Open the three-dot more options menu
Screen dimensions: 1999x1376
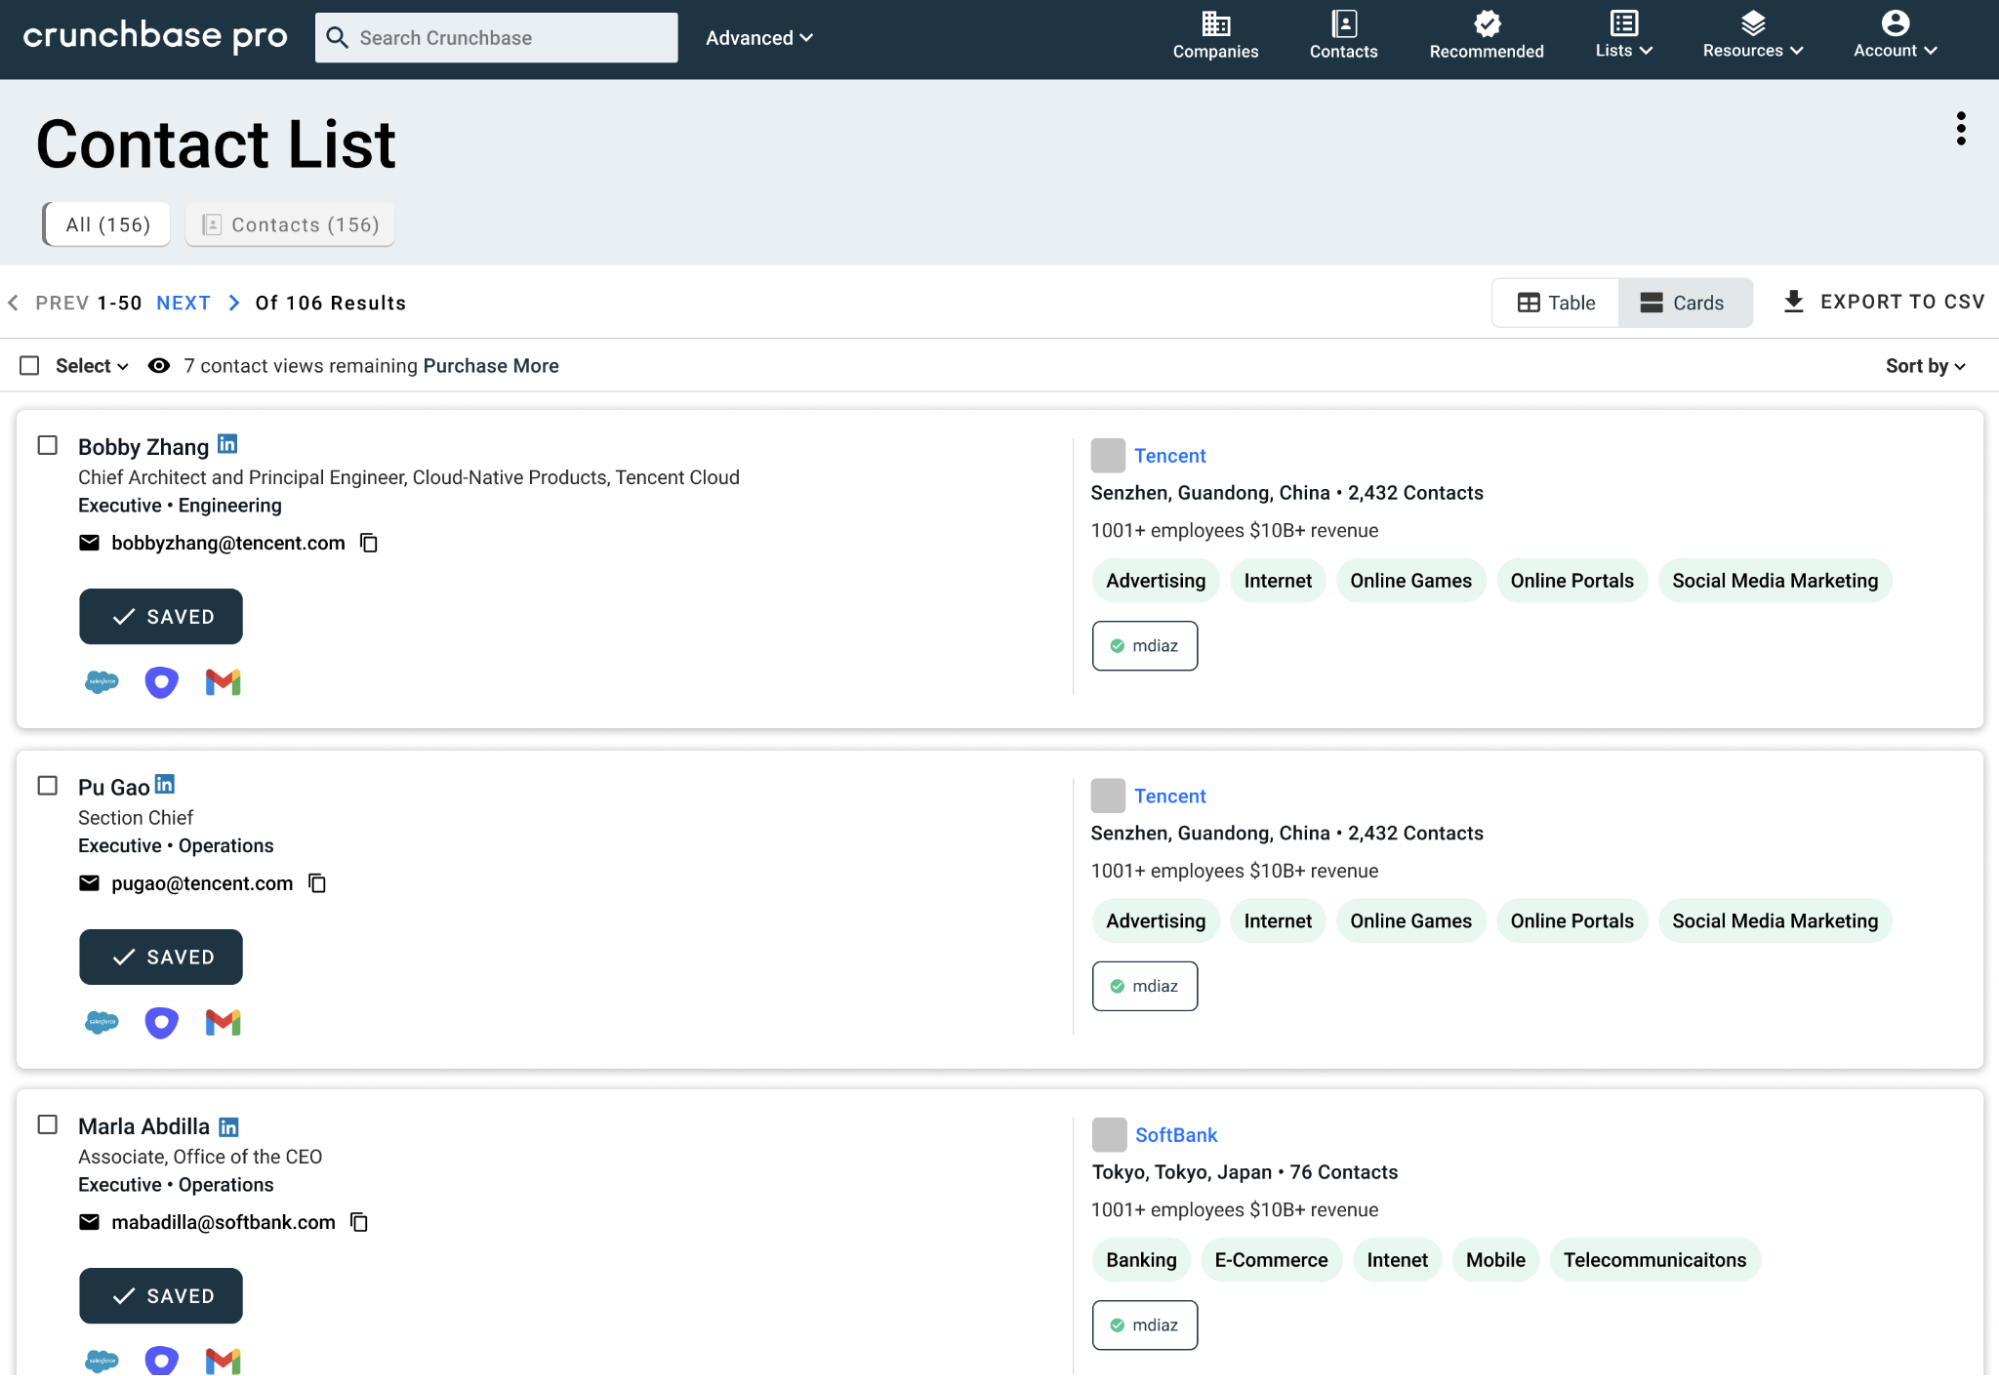(x=1960, y=129)
